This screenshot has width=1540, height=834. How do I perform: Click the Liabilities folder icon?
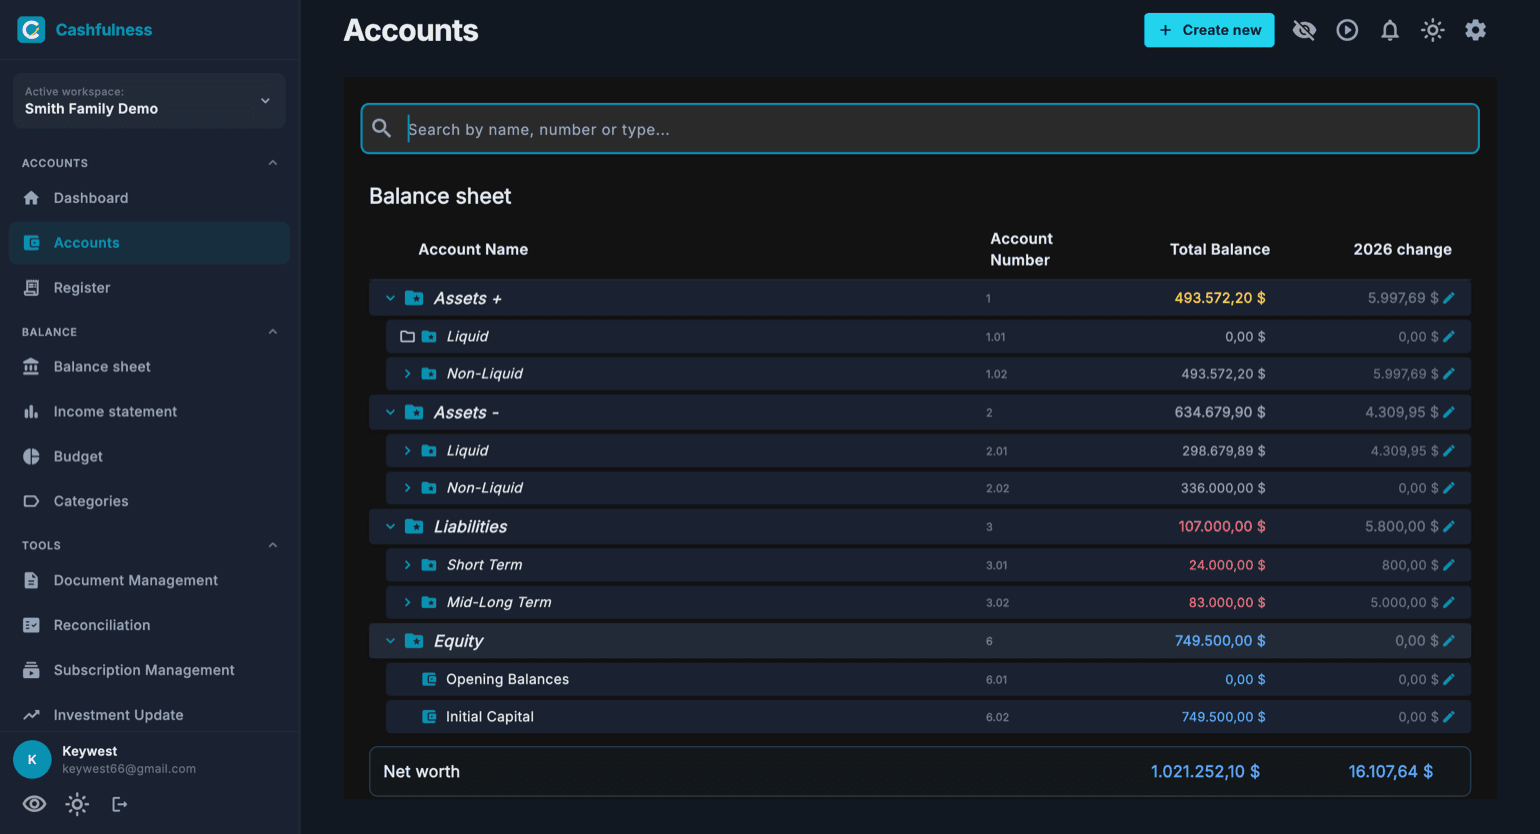(x=414, y=526)
